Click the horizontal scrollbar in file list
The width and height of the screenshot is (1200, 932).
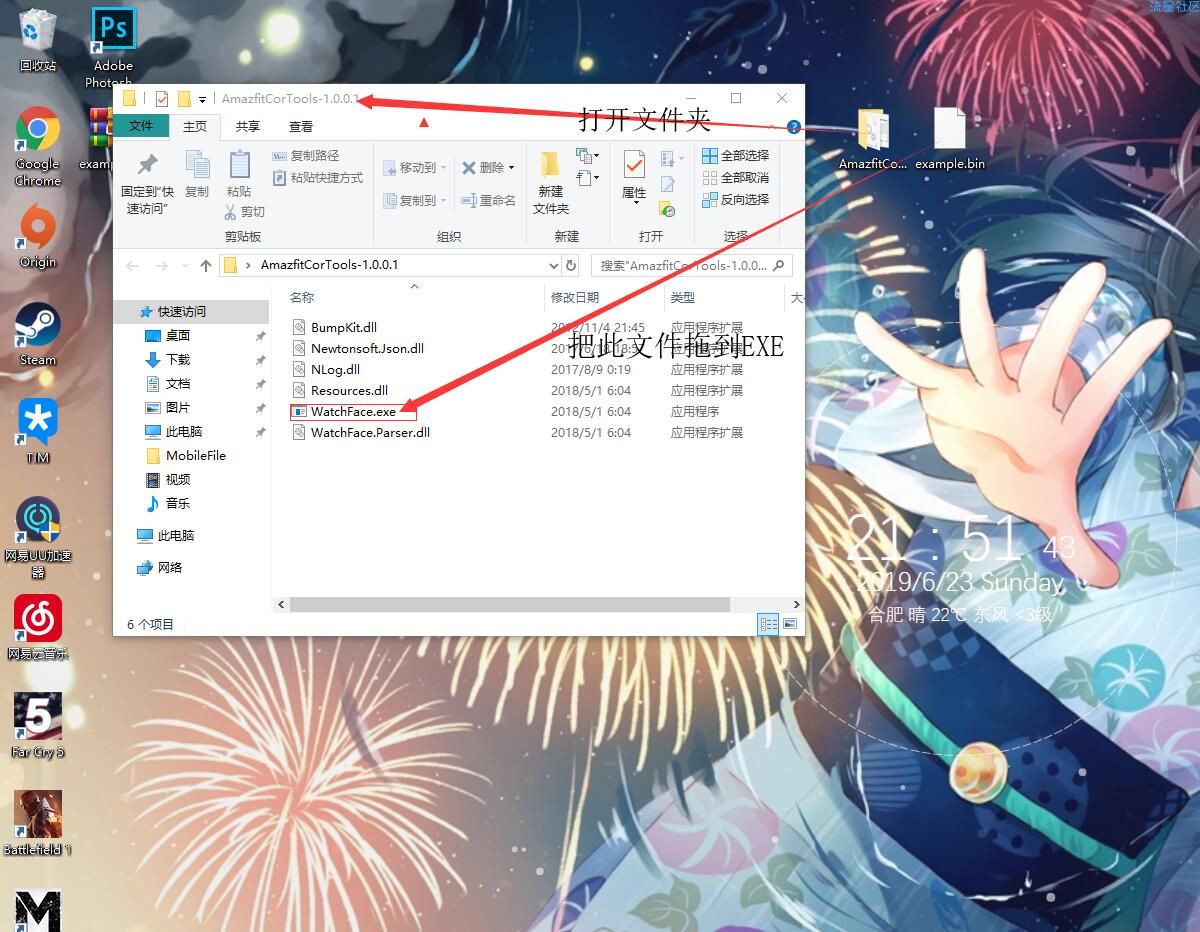pyautogui.click(x=509, y=604)
